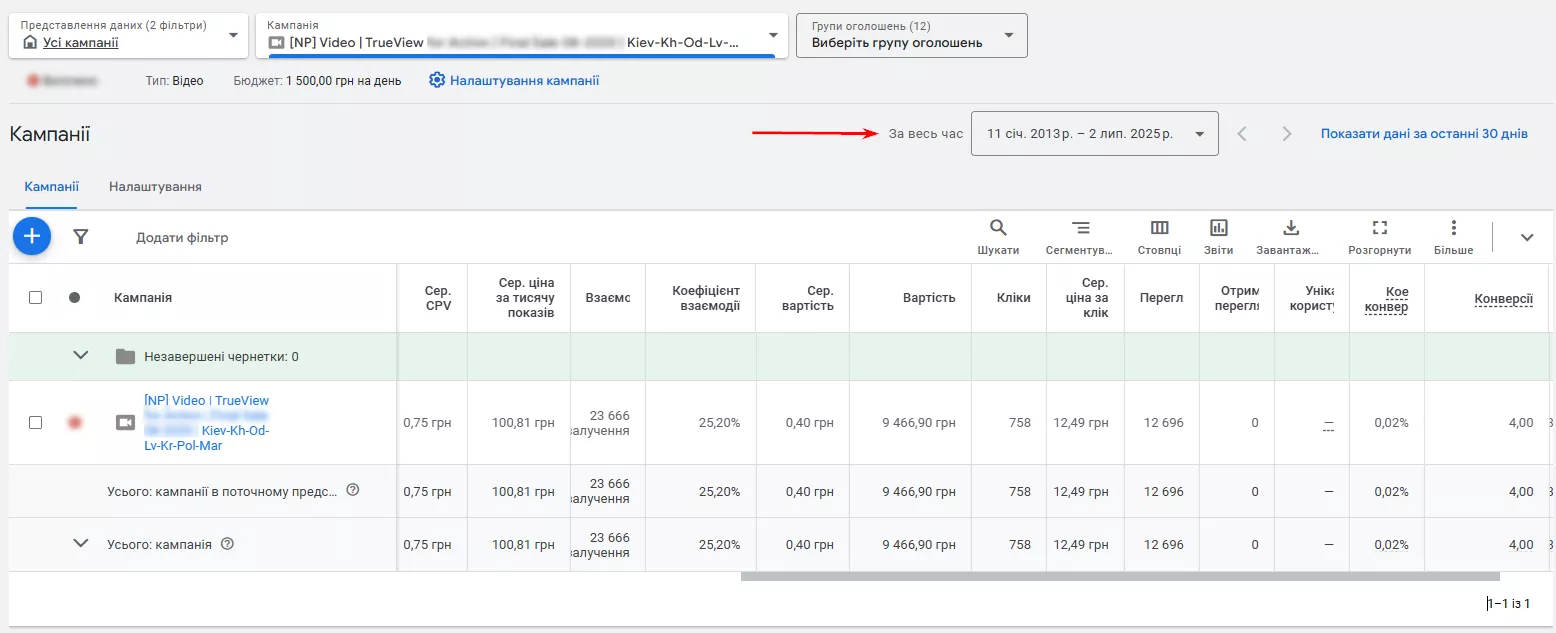
Task: Open the Групи оголошень dropdown
Action: [x=911, y=35]
